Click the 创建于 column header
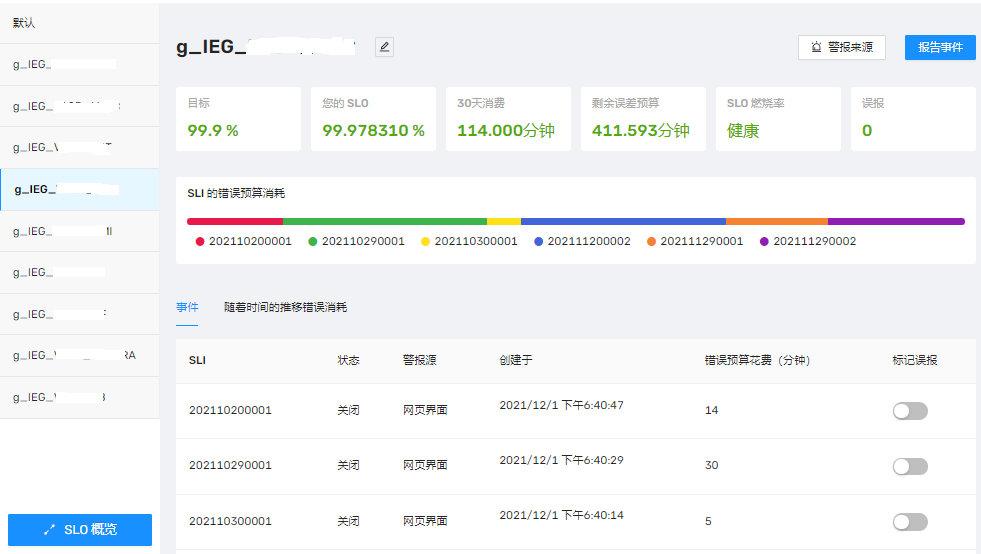The image size is (981, 554). [516, 361]
